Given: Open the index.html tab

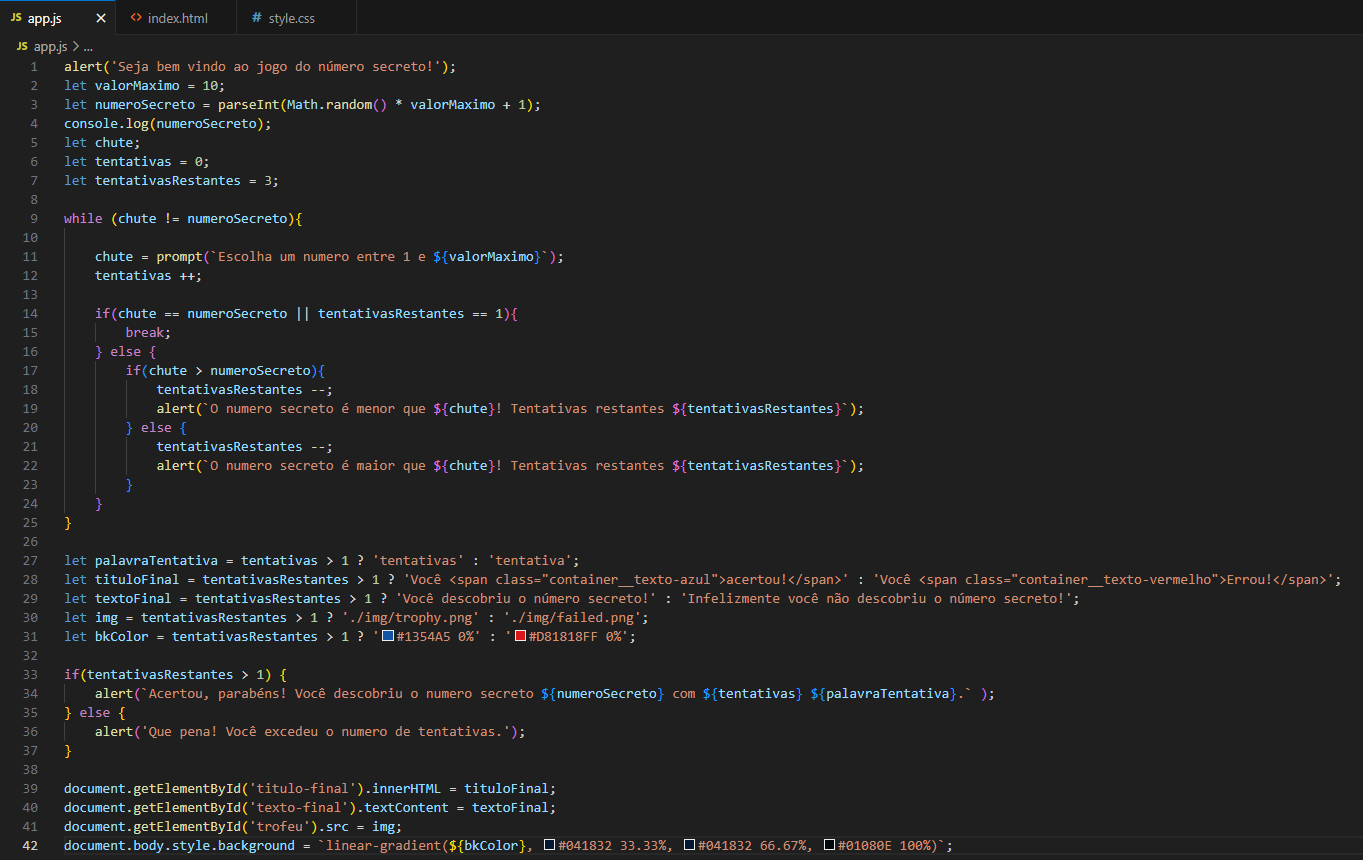Looking at the screenshot, I should (176, 18).
